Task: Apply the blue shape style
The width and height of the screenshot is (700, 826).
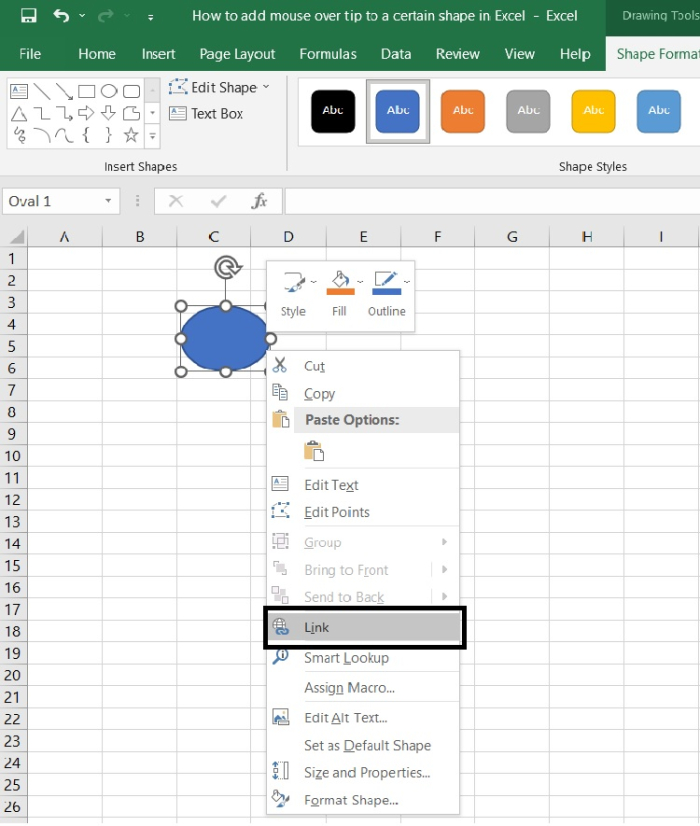Action: tap(398, 111)
